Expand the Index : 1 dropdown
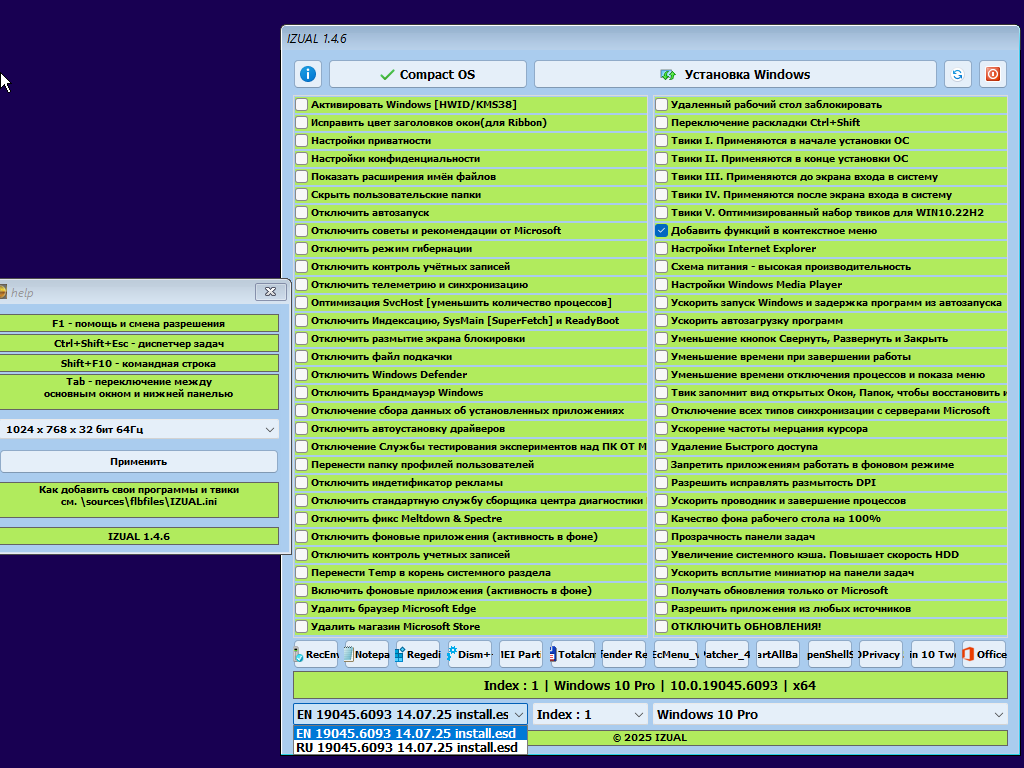The image size is (1024, 768). click(590, 714)
